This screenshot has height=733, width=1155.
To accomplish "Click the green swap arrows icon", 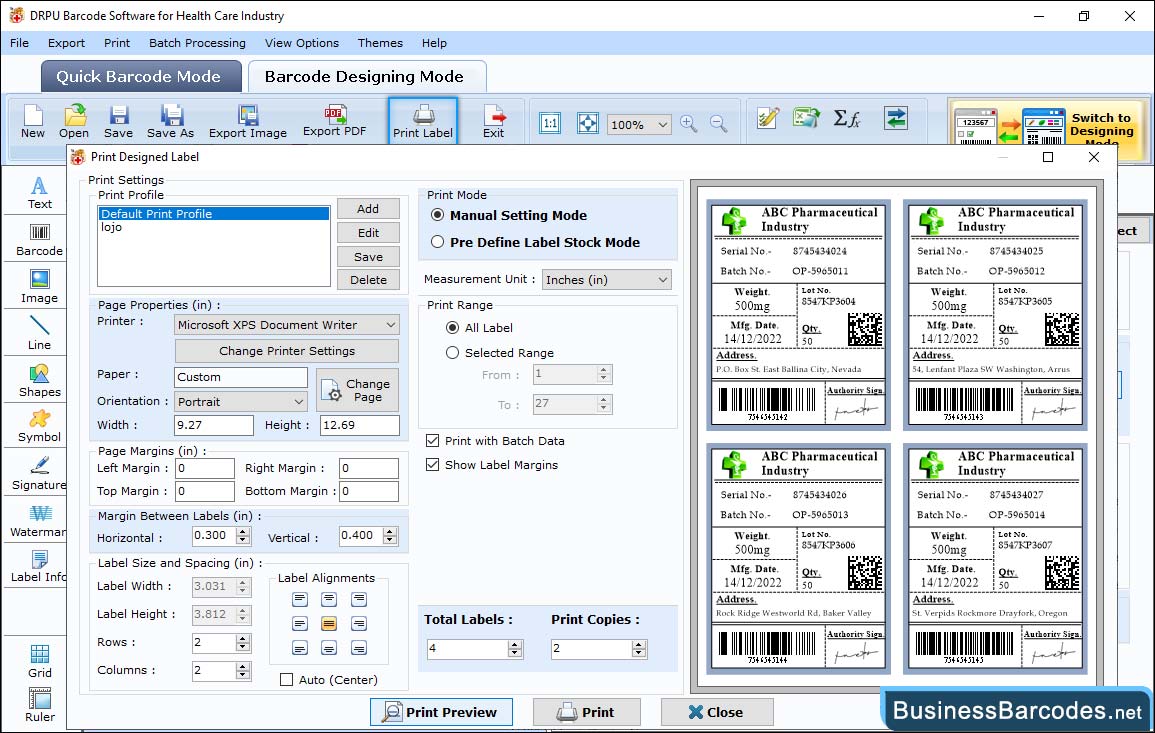I will [896, 118].
